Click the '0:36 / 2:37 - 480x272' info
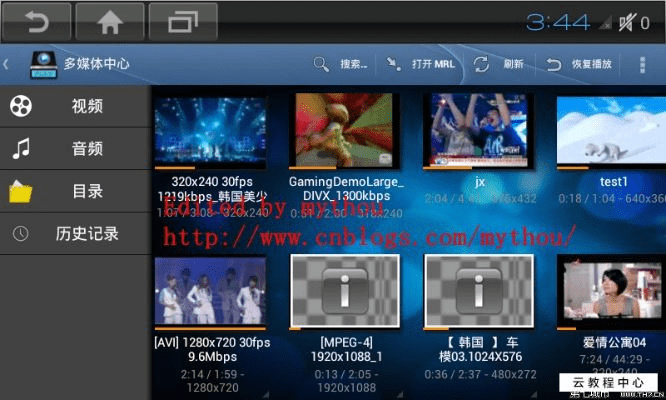 click(x=480, y=374)
